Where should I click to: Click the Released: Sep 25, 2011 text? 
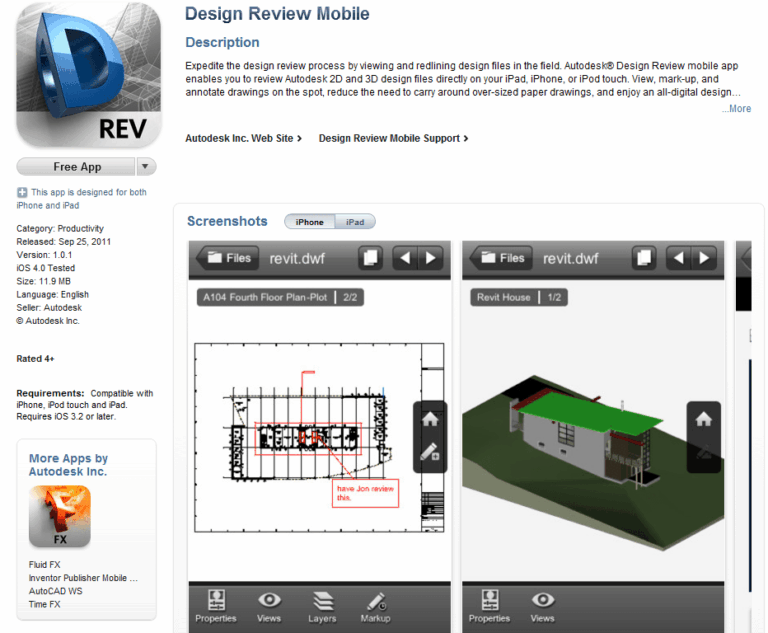tap(64, 242)
